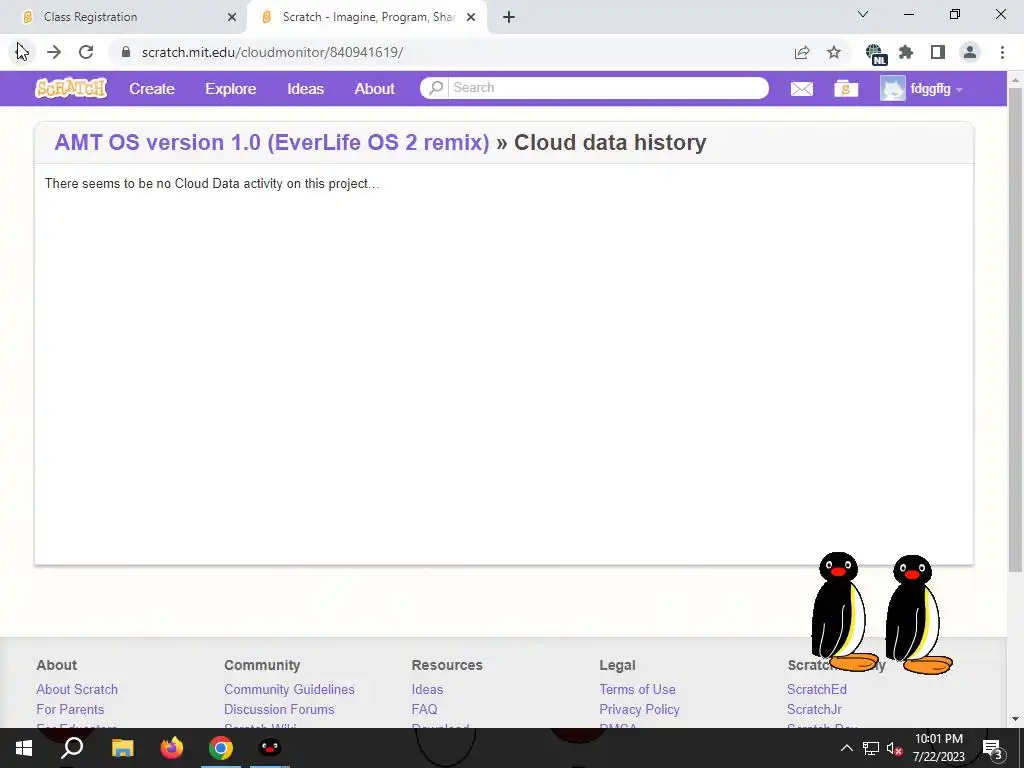1024x768 pixels.
Task: Open the Privacy Policy link
Action: click(x=639, y=709)
